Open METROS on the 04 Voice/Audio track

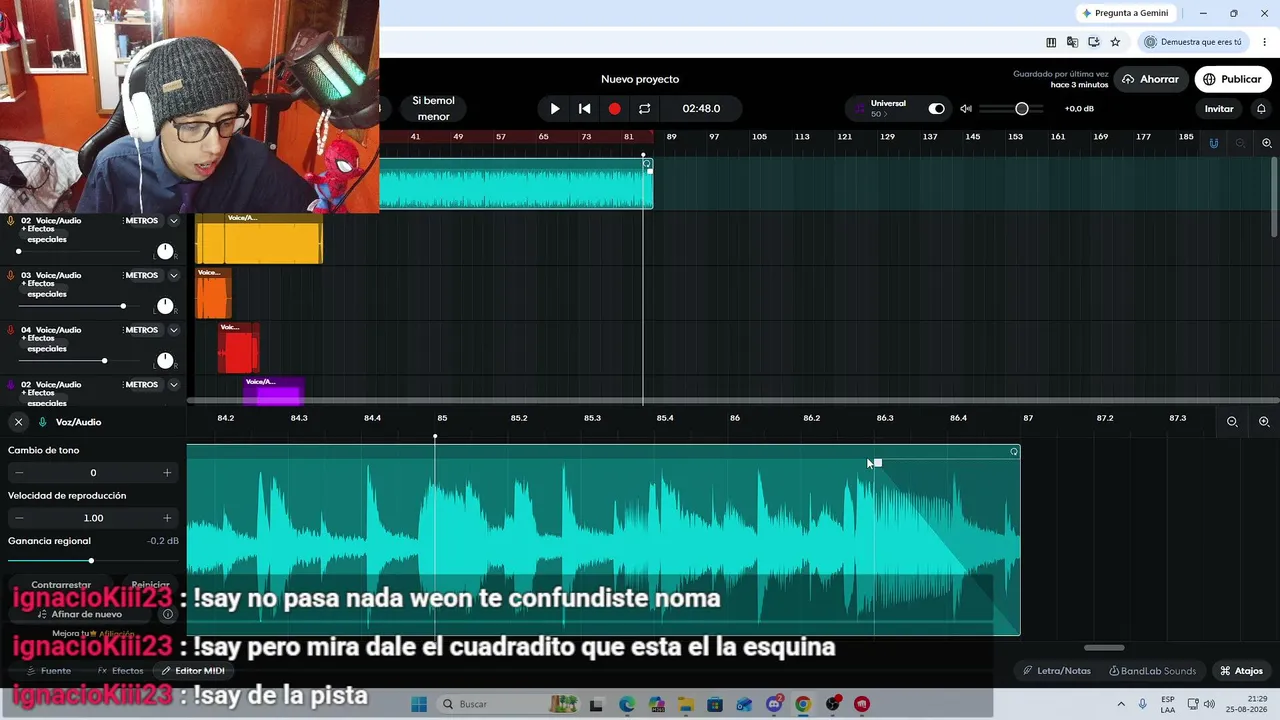[x=141, y=330]
